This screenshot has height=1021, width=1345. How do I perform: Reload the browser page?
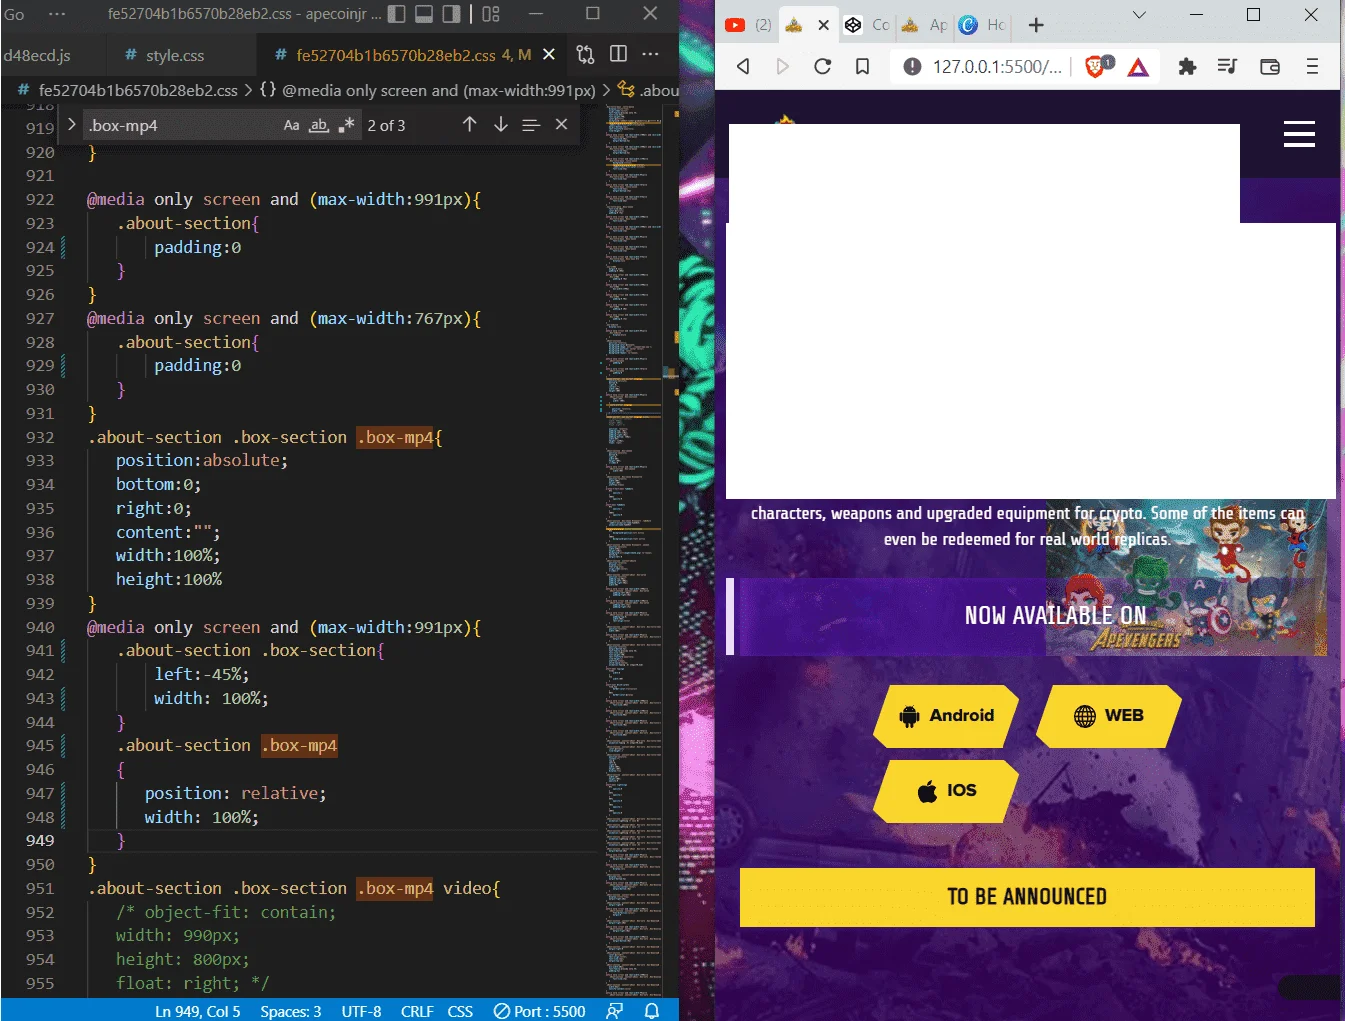click(823, 66)
